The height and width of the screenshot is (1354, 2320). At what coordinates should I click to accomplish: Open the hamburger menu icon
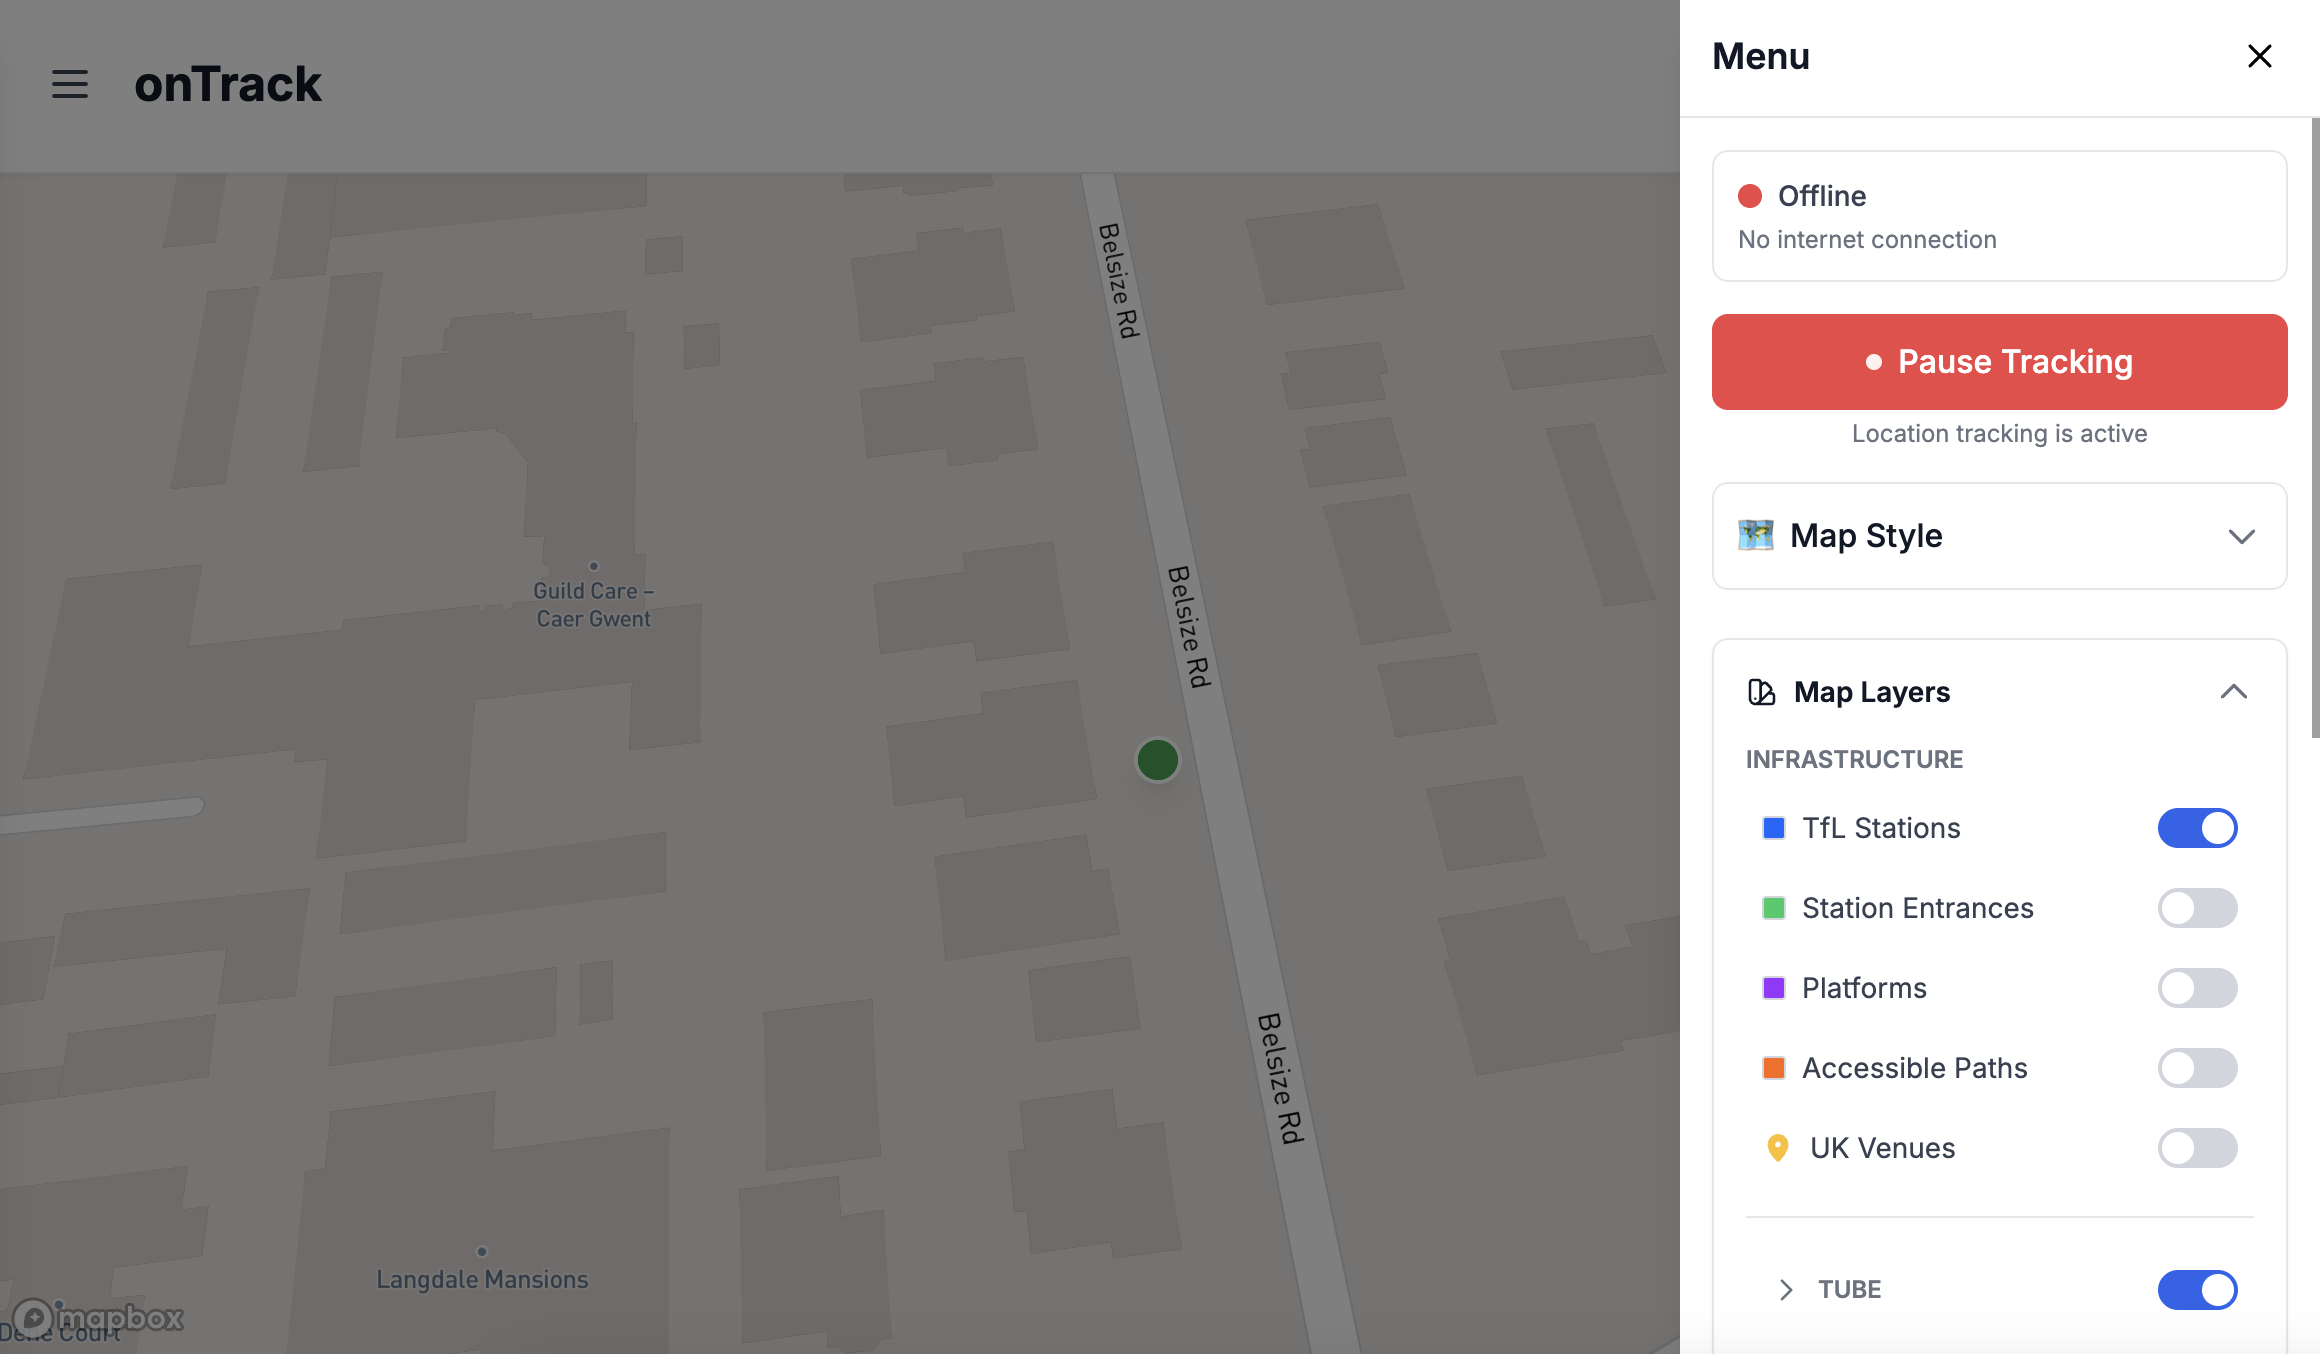70,84
